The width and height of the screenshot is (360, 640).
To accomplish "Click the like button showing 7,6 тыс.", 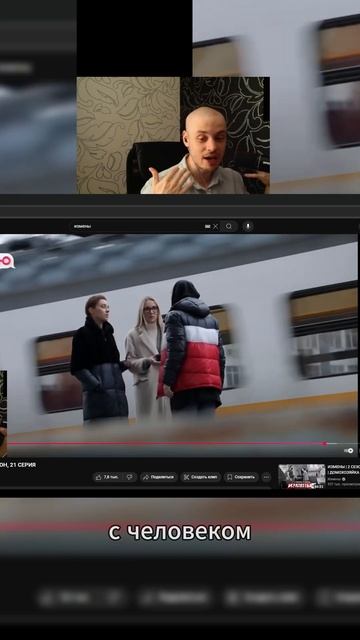I will (107, 477).
